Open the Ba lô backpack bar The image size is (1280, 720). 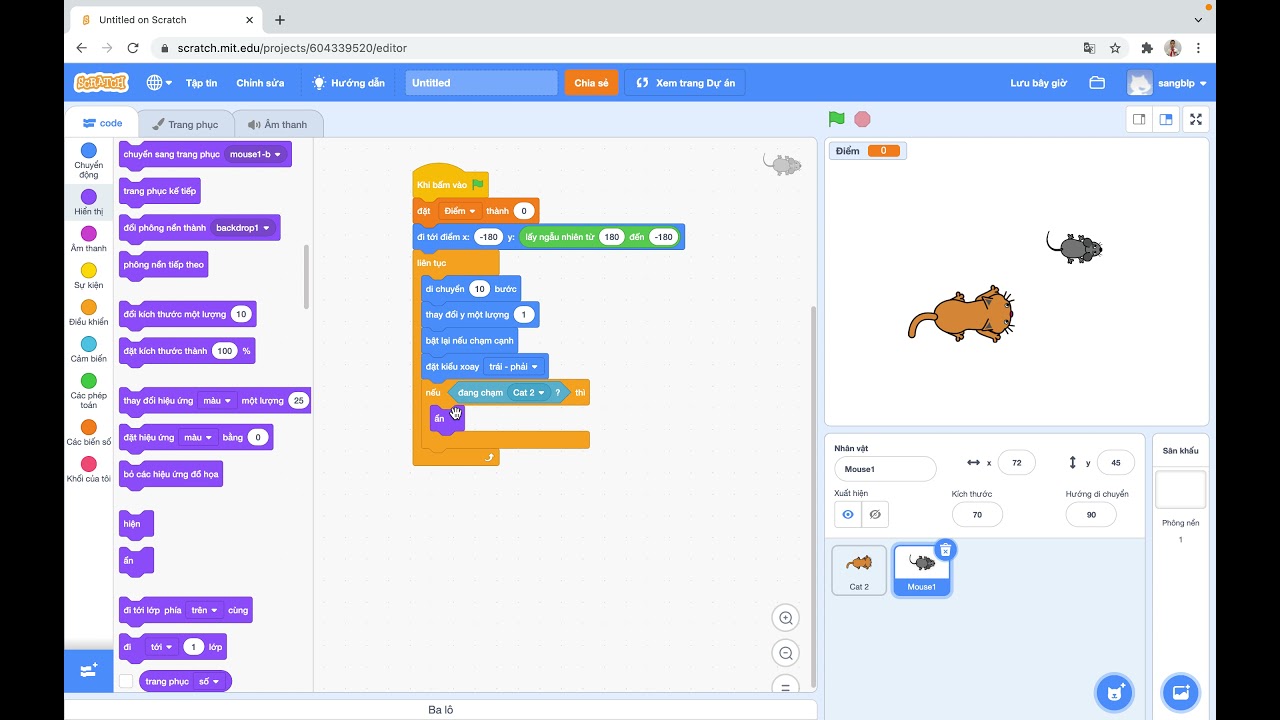441,710
